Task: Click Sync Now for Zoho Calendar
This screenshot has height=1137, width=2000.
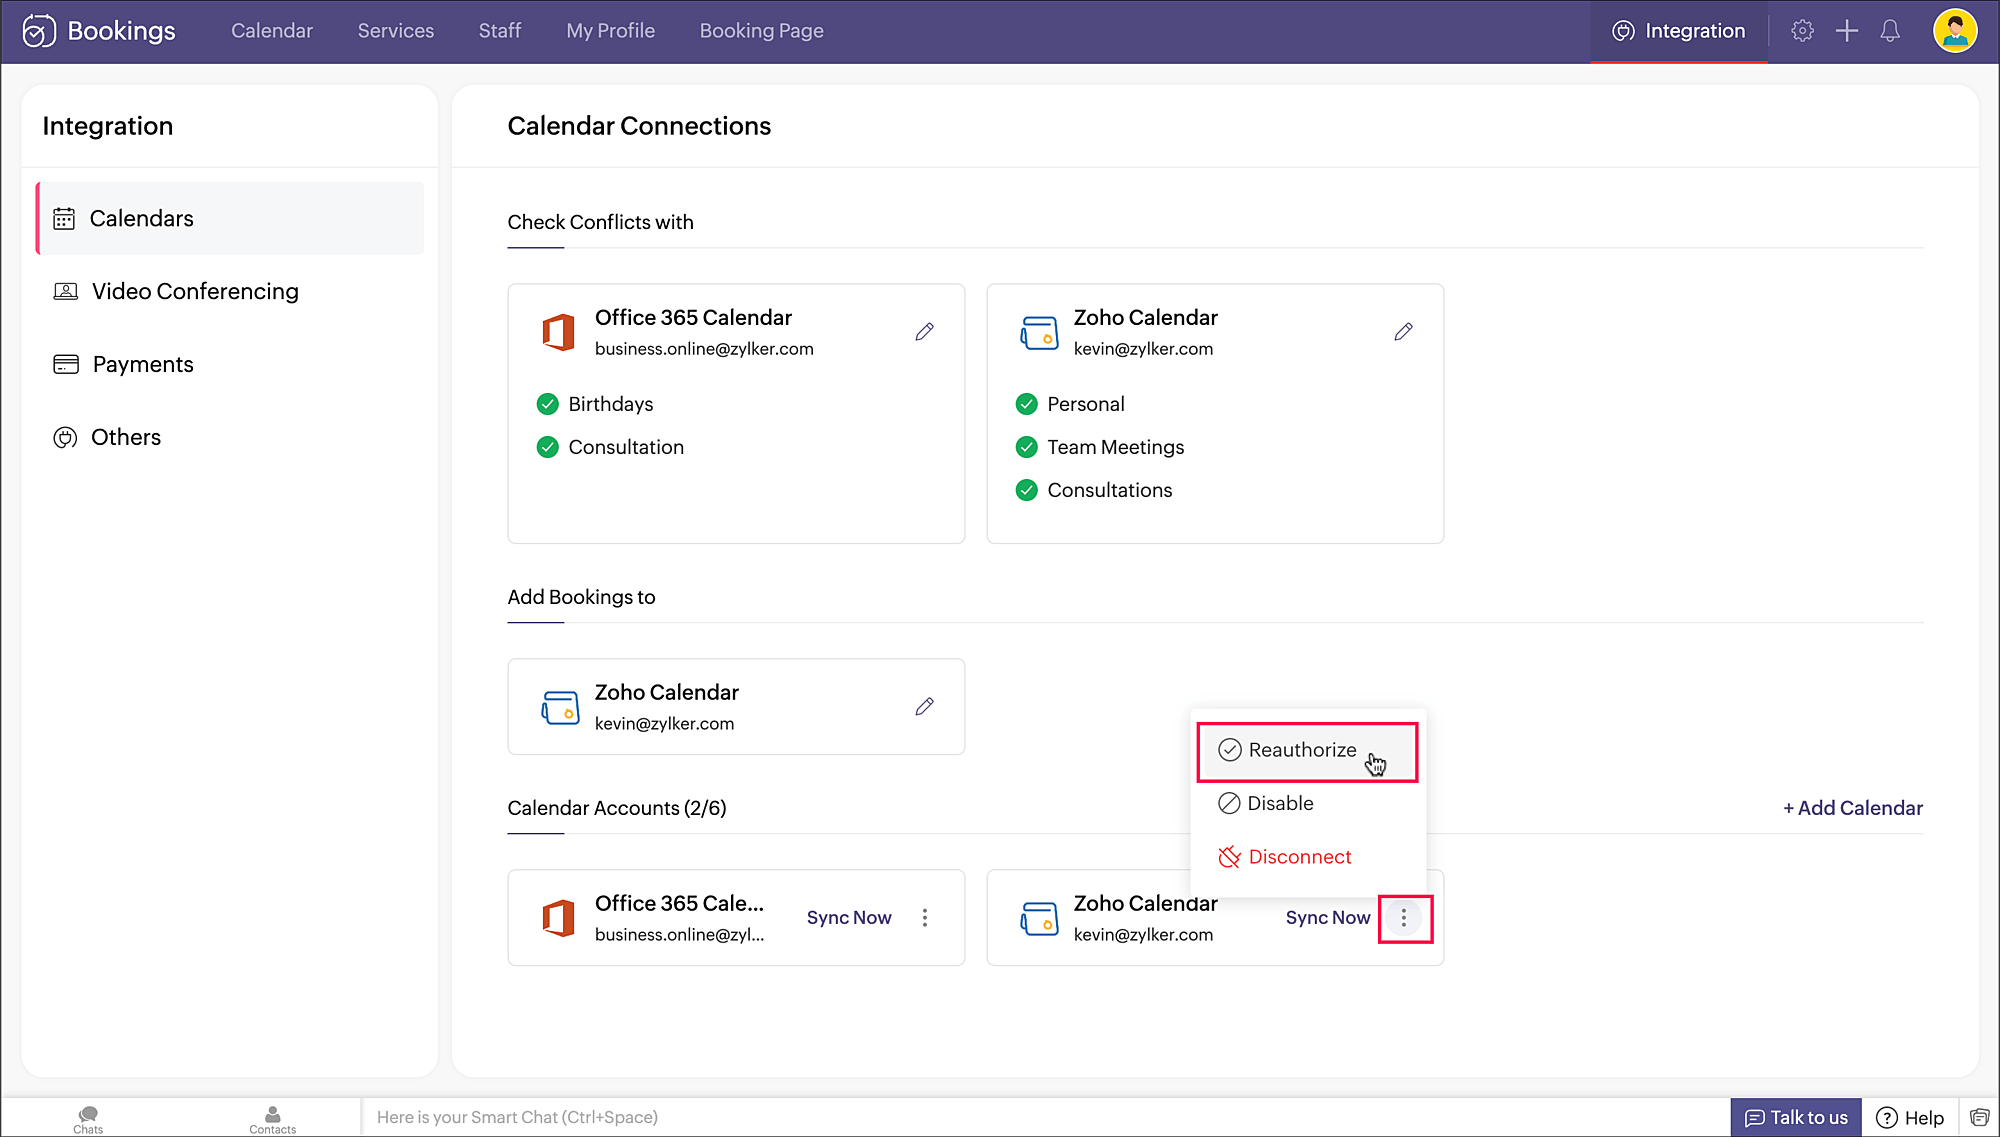Action: (x=1328, y=918)
